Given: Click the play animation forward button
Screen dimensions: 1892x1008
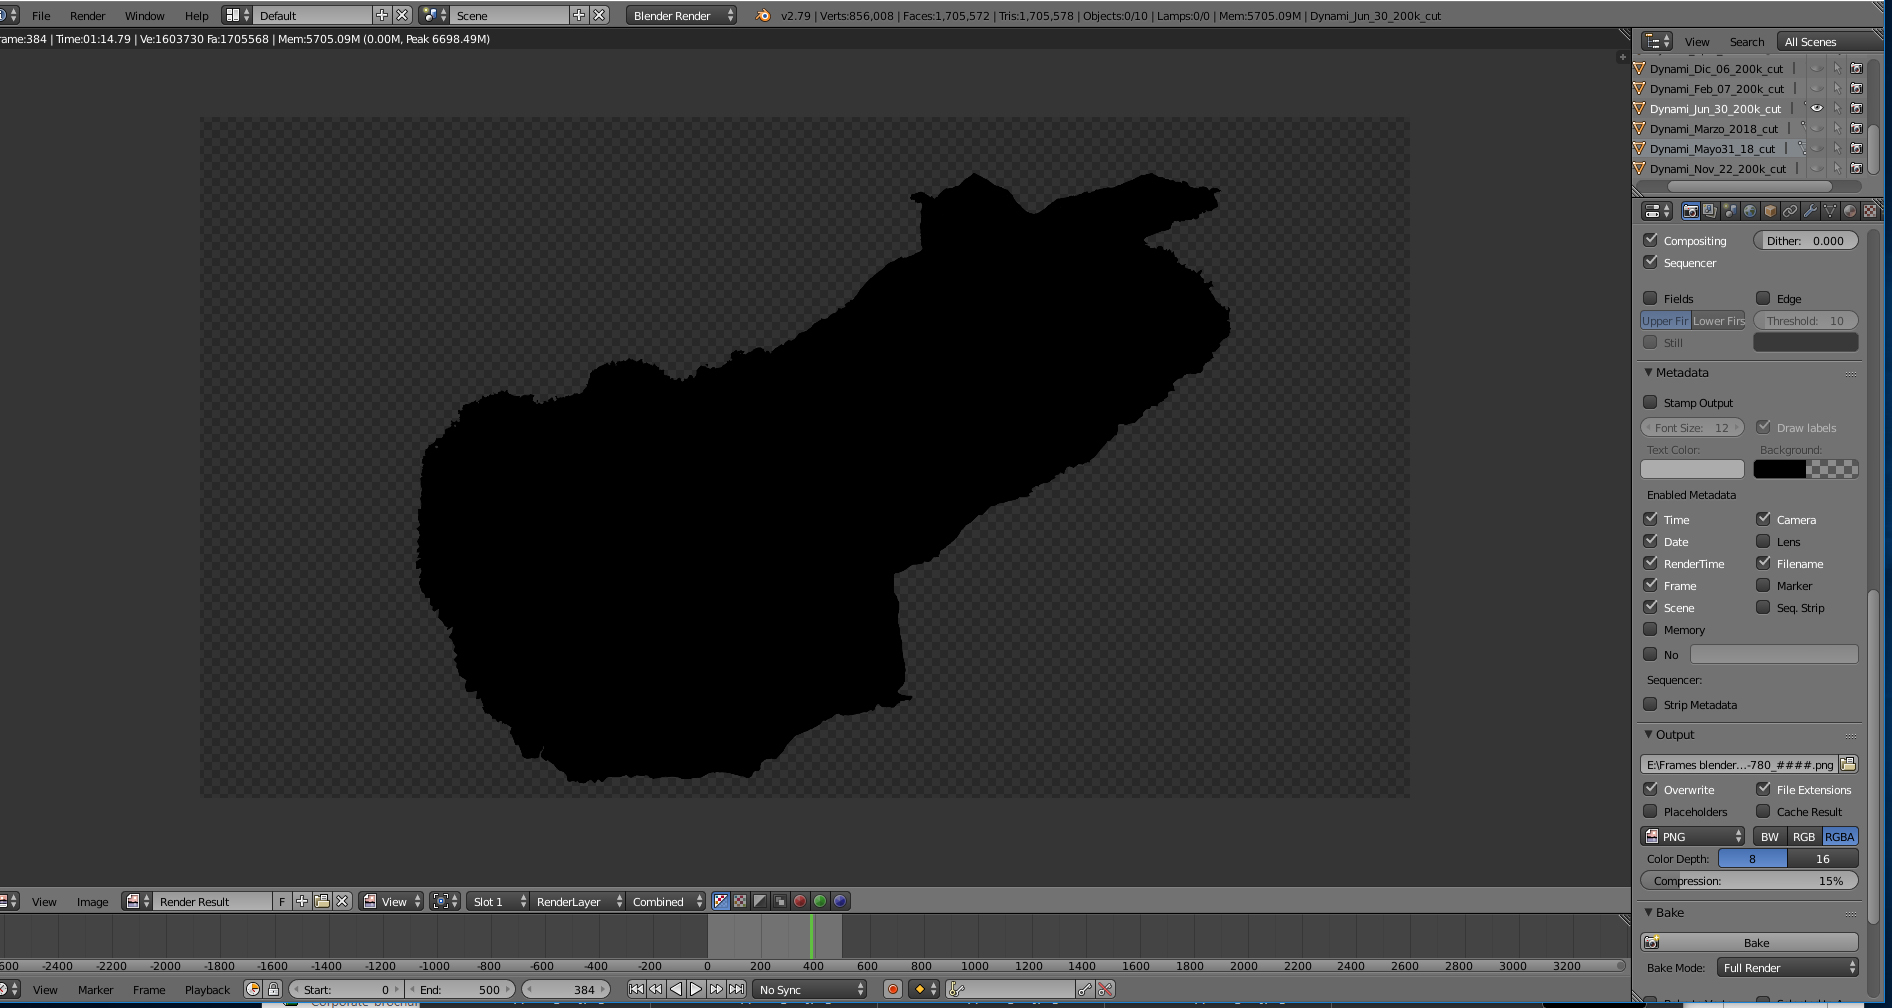Looking at the screenshot, I should (696, 989).
